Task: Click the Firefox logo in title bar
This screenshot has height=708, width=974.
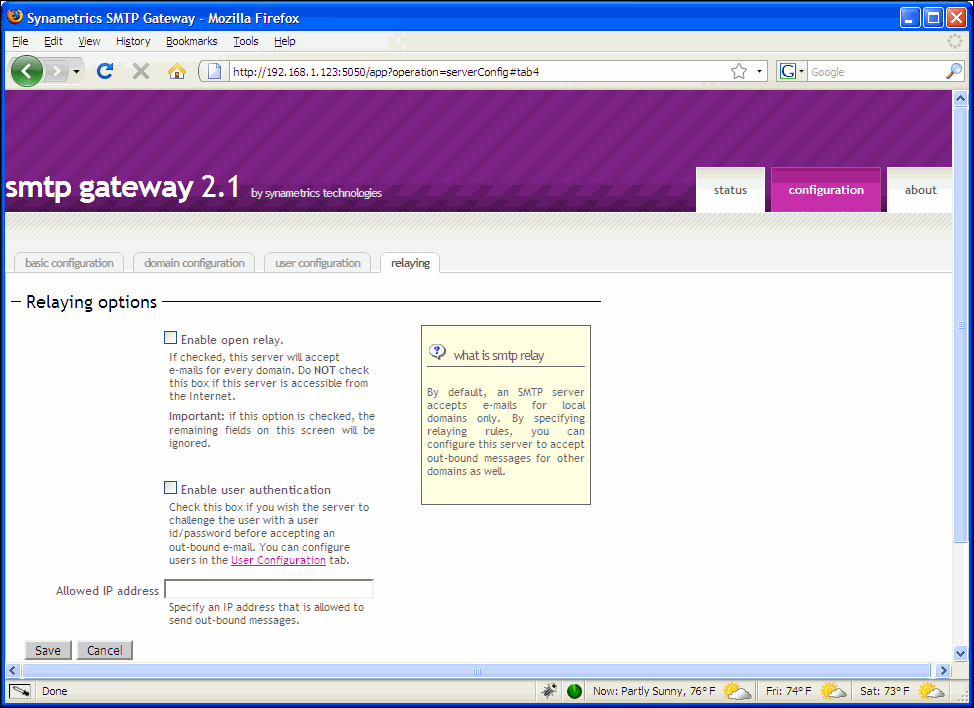Action: coord(16,17)
